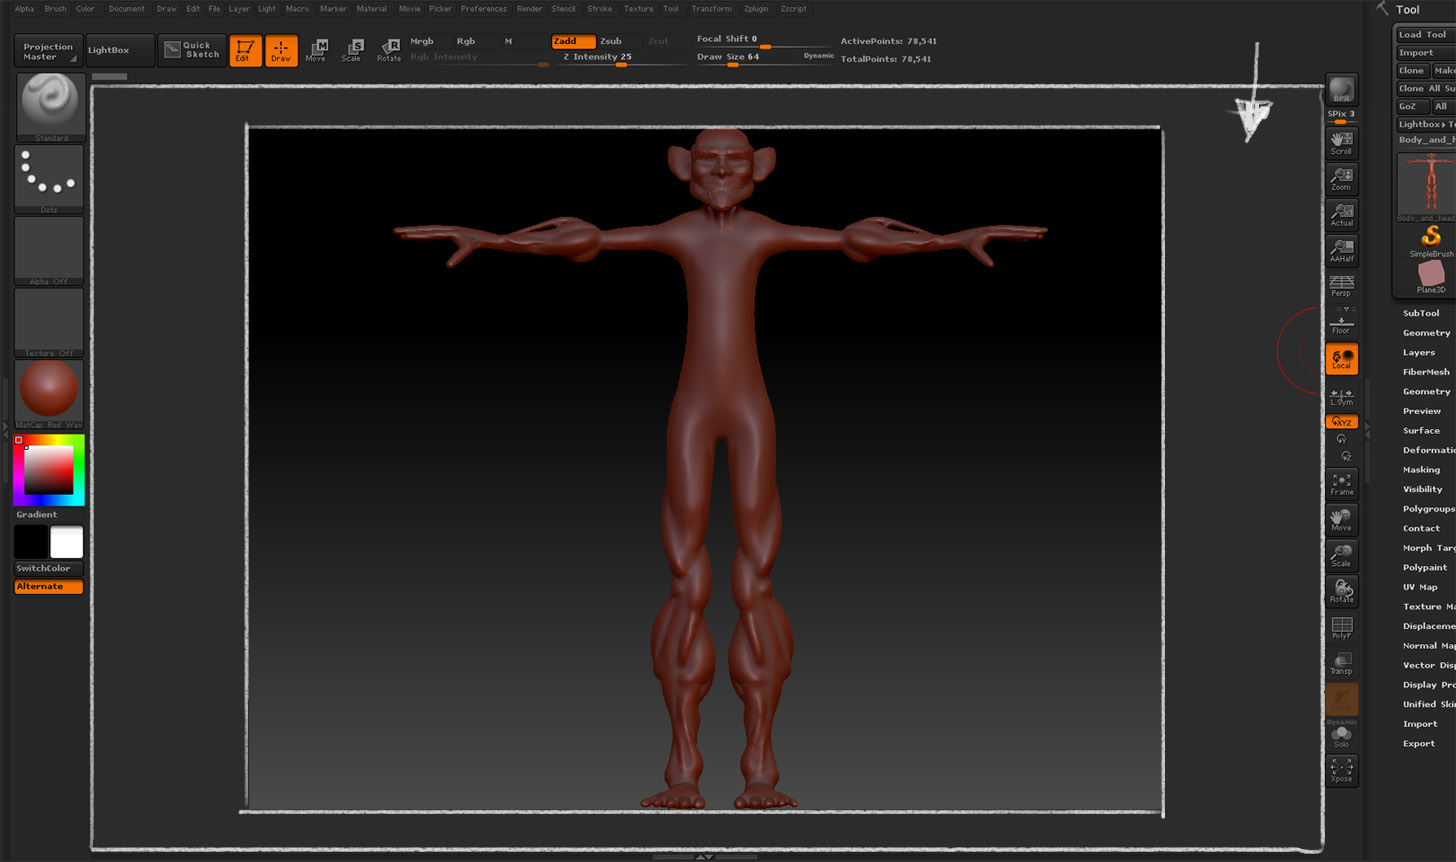This screenshot has height=862, width=1456.
Task: Toggle Solo mode
Action: coord(1341,738)
